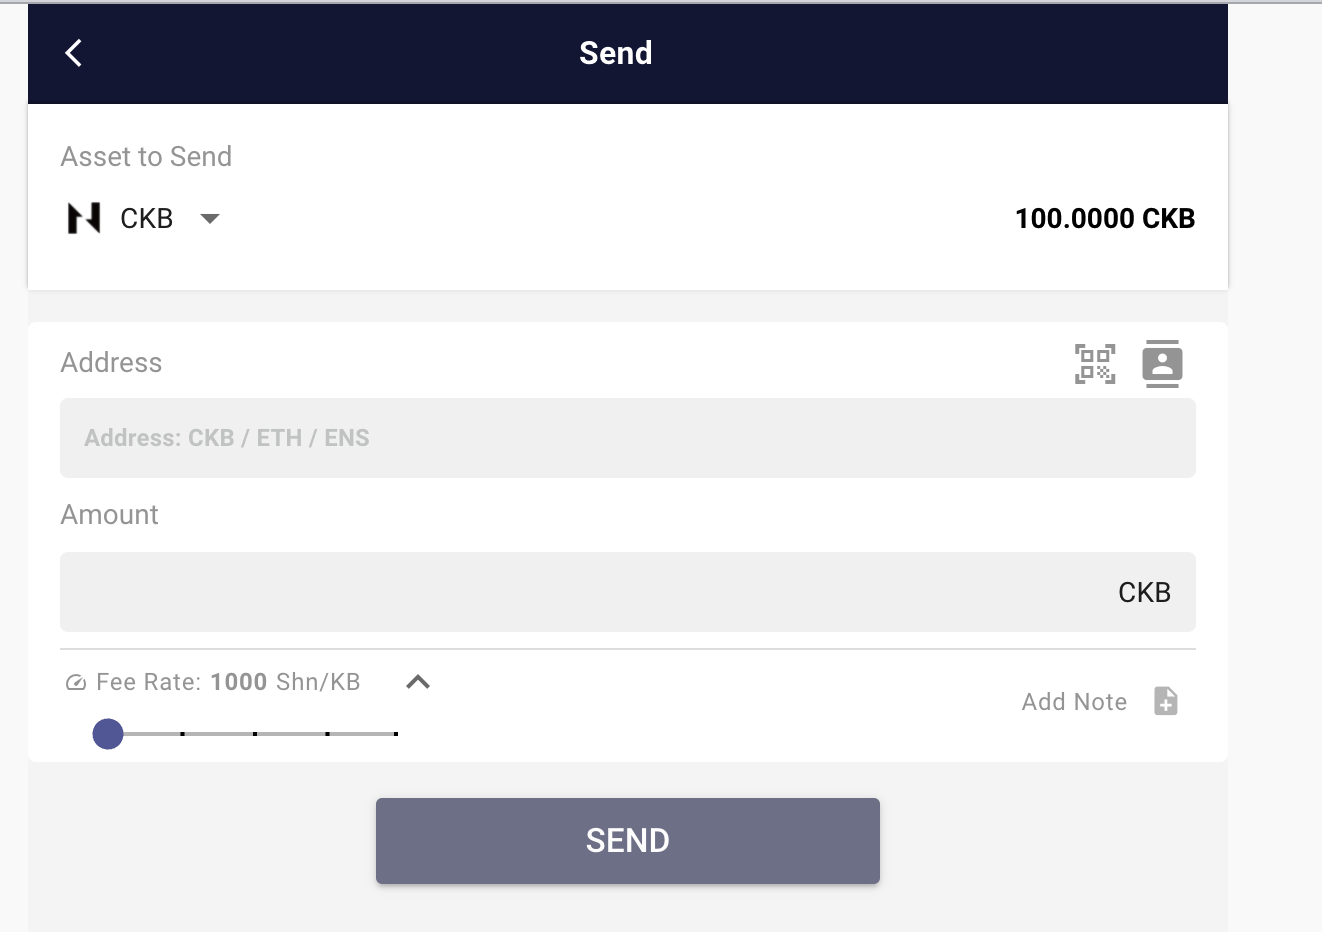
Task: Set fee slider to the middle tick mark
Action: pos(255,734)
